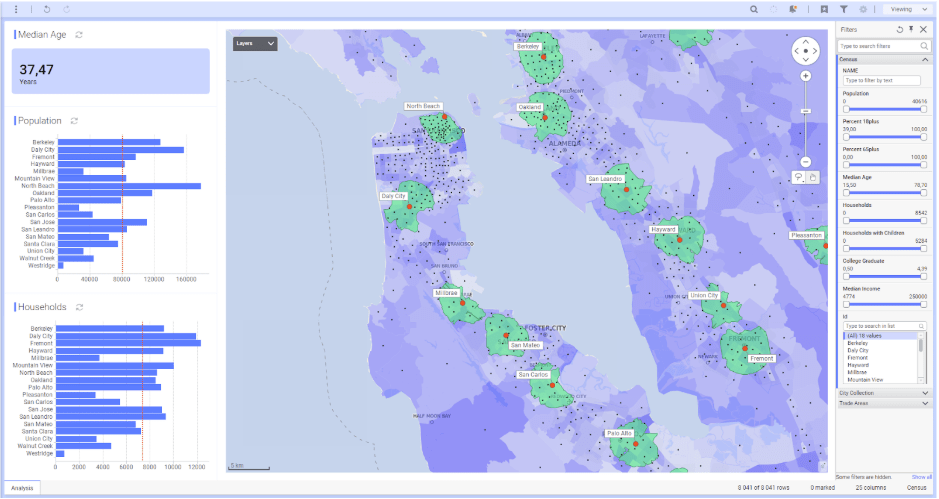The image size is (939, 499).
Task: Select Berkeley in the Id list filter
Action: (858, 343)
